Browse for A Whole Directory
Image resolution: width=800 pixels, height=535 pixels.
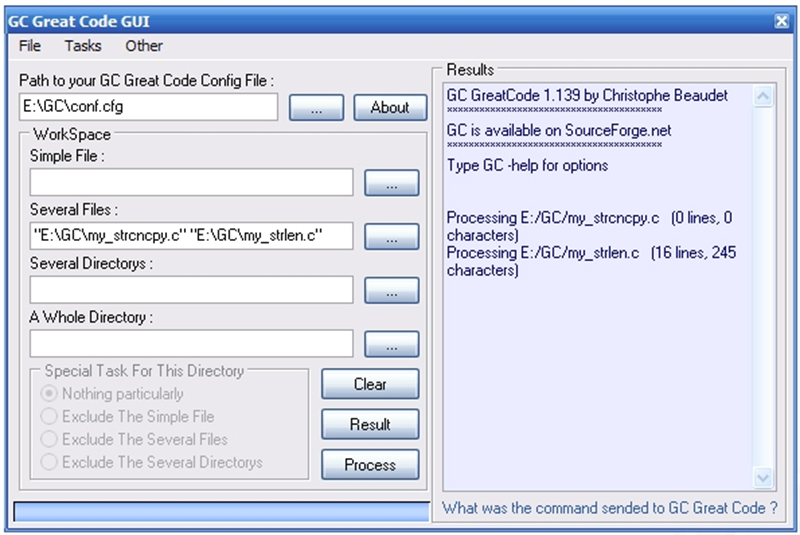[392, 344]
